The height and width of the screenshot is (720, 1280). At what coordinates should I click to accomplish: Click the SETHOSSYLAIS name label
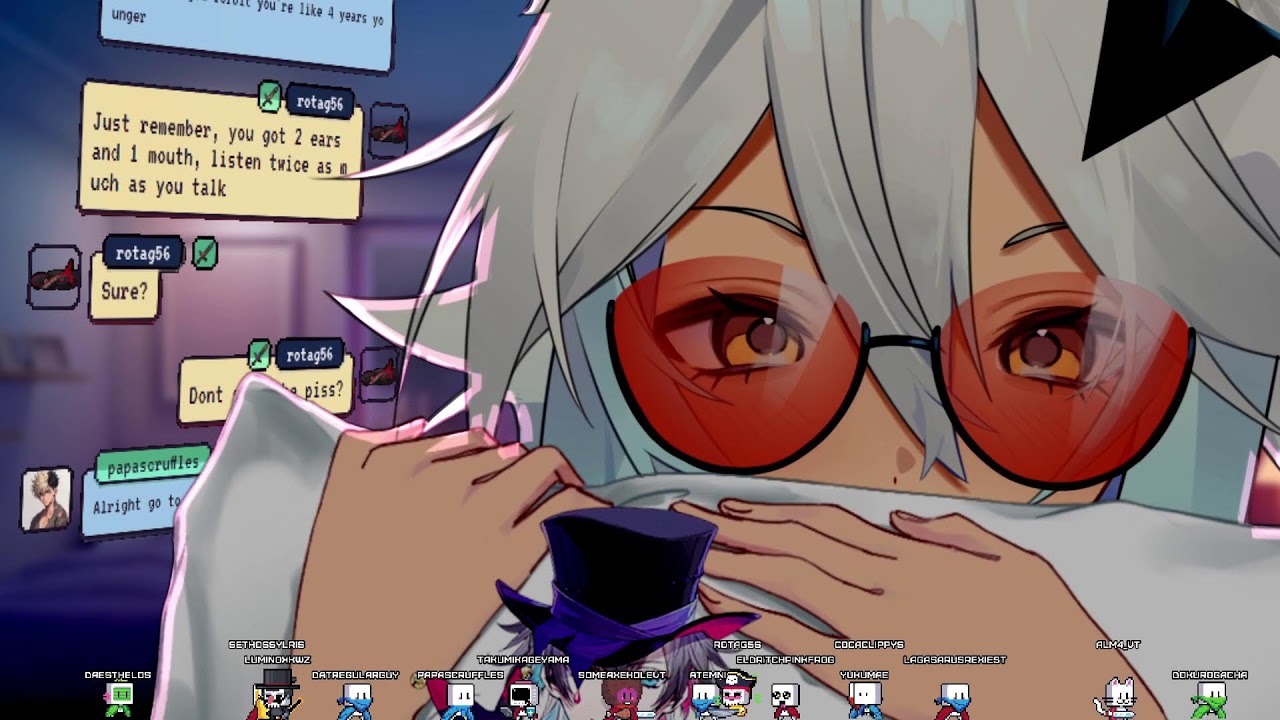[x=266, y=645]
